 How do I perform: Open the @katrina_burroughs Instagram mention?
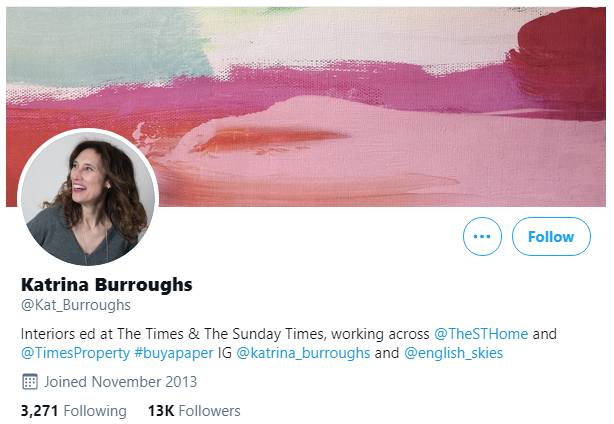303,353
